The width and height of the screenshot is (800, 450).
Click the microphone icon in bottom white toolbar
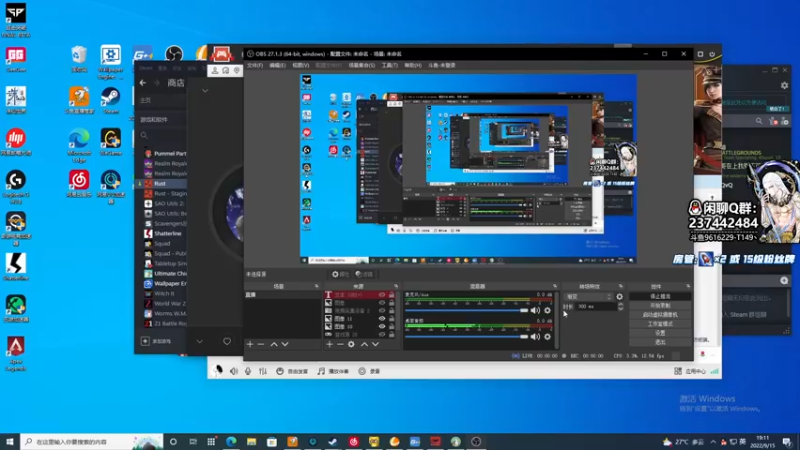(x=248, y=371)
